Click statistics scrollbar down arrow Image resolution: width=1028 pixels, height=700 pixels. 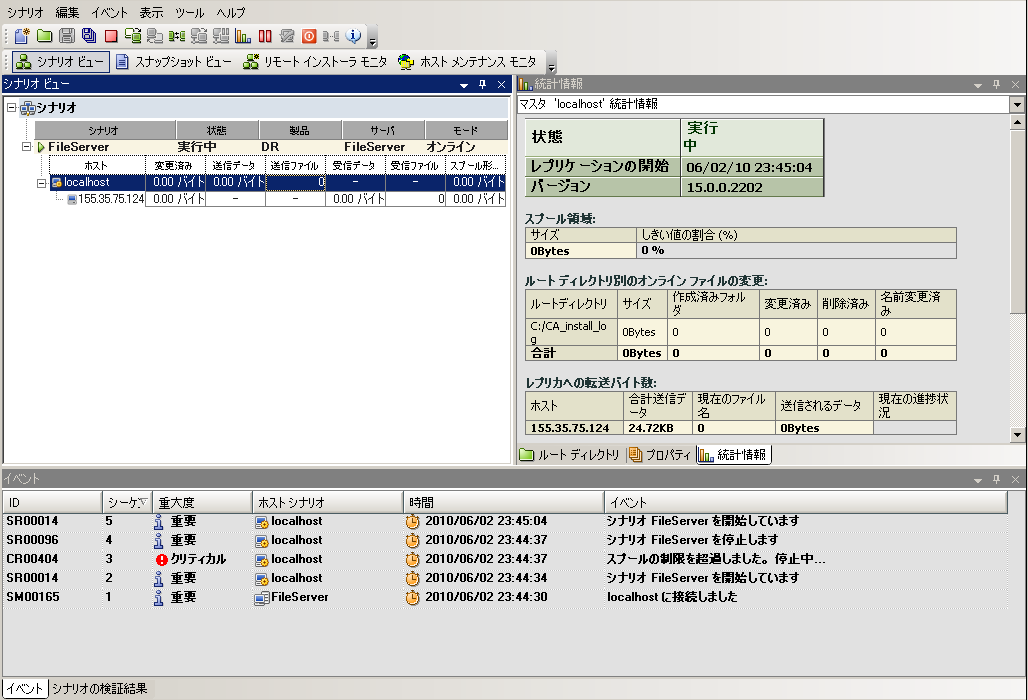(x=1018, y=435)
